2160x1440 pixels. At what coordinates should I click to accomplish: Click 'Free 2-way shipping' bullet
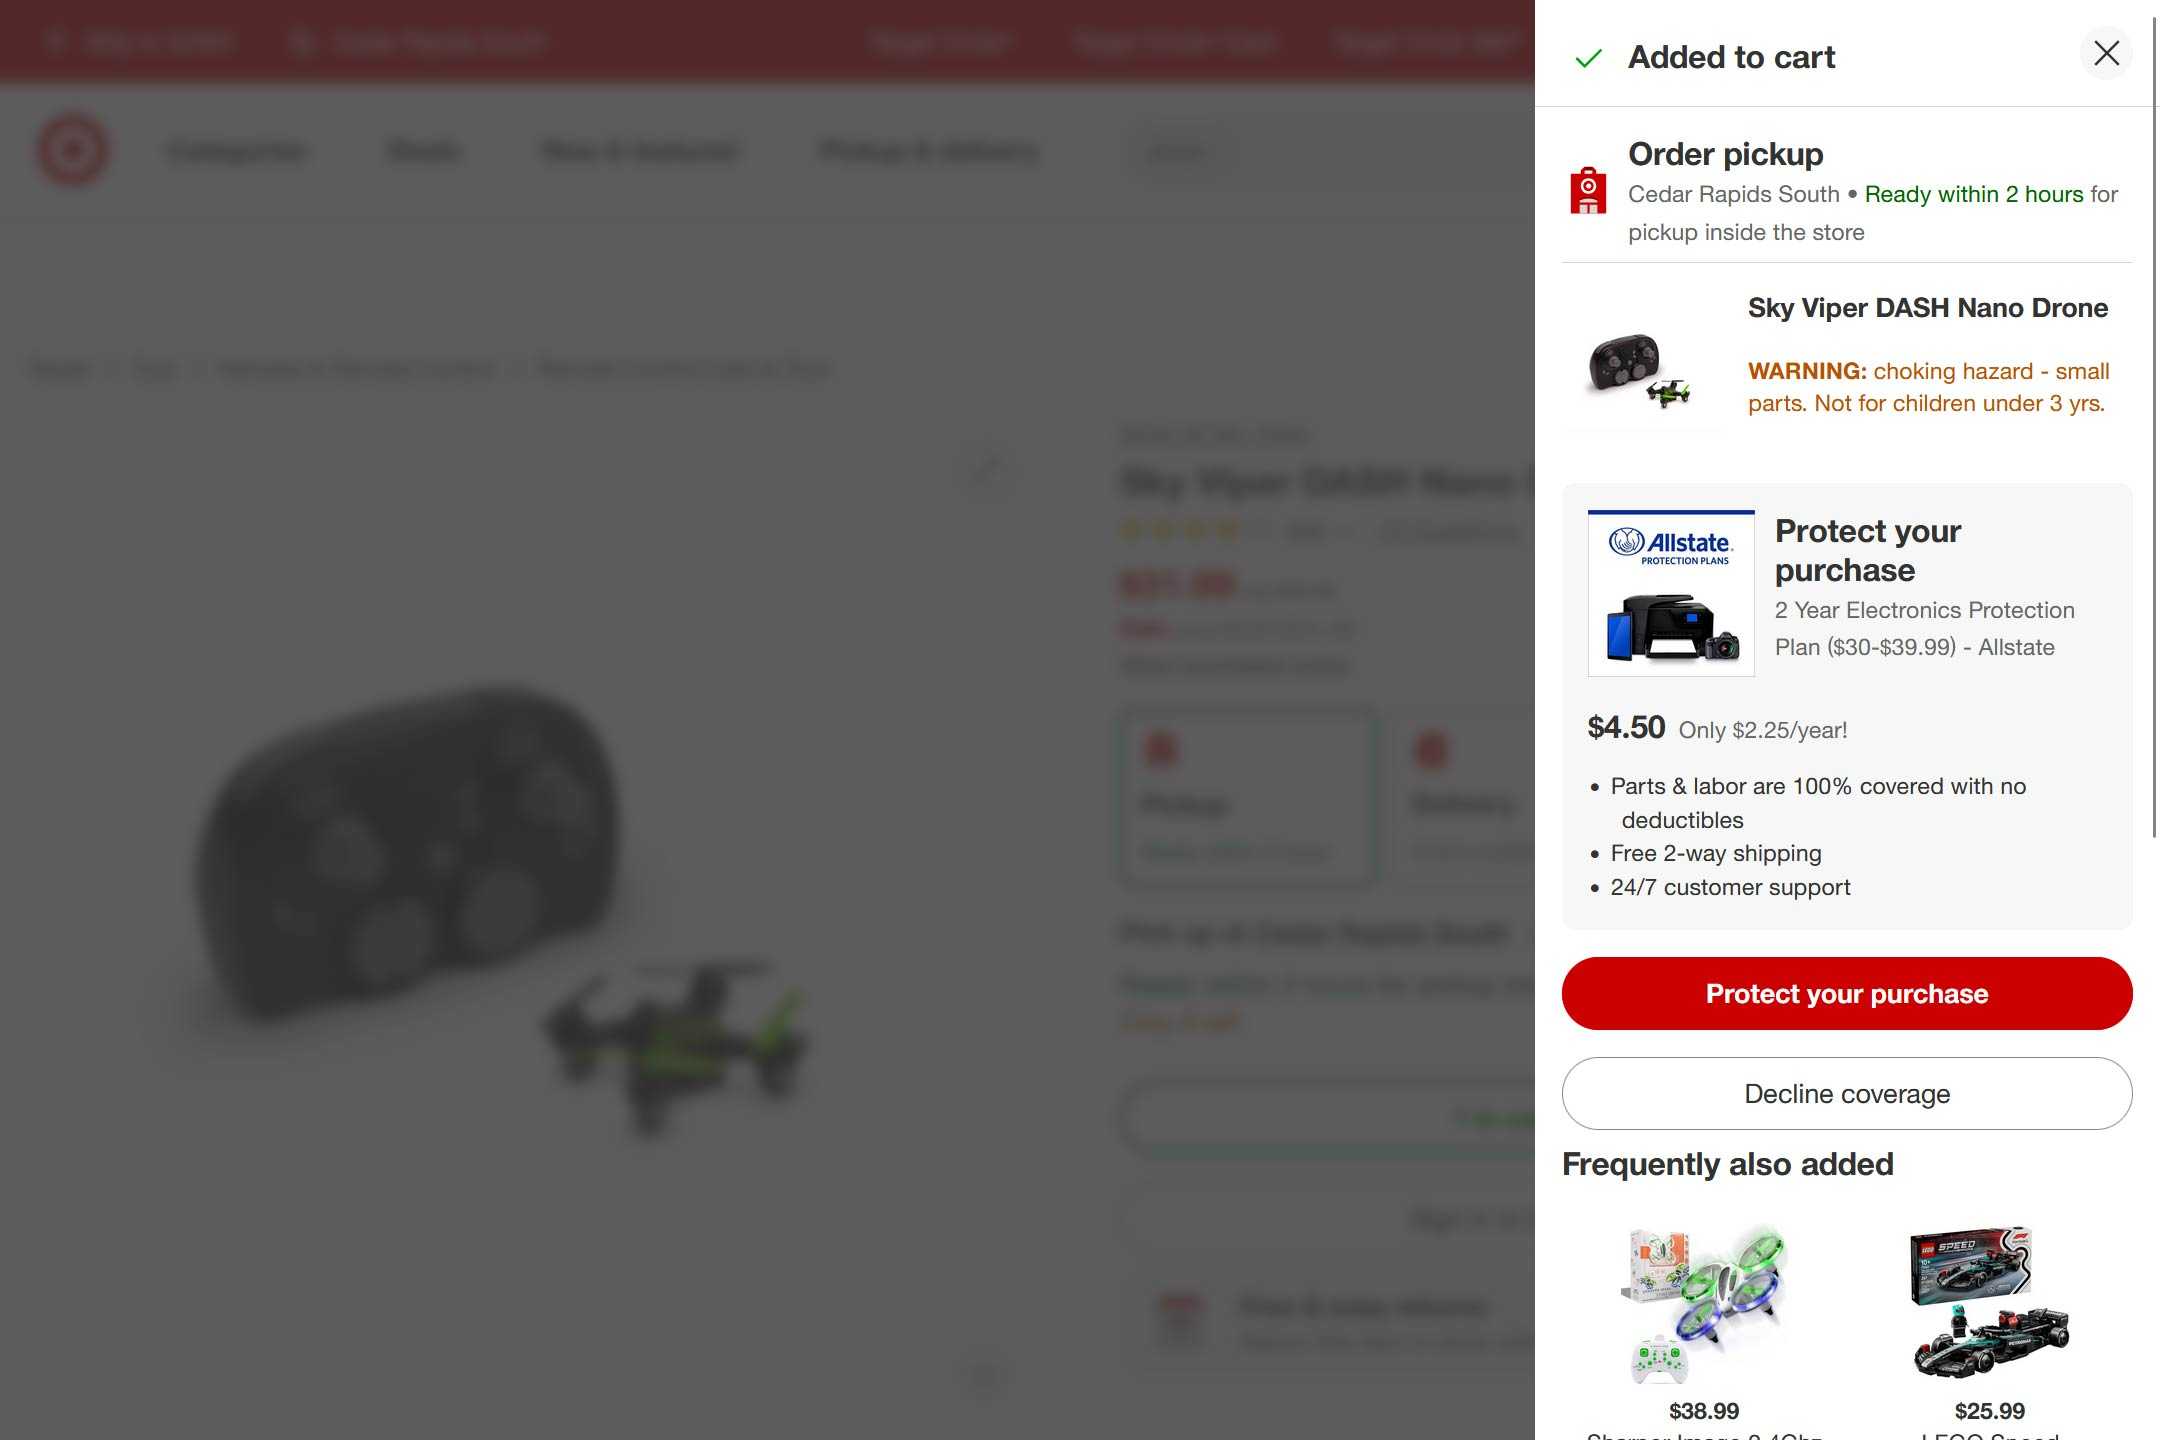tap(1715, 853)
